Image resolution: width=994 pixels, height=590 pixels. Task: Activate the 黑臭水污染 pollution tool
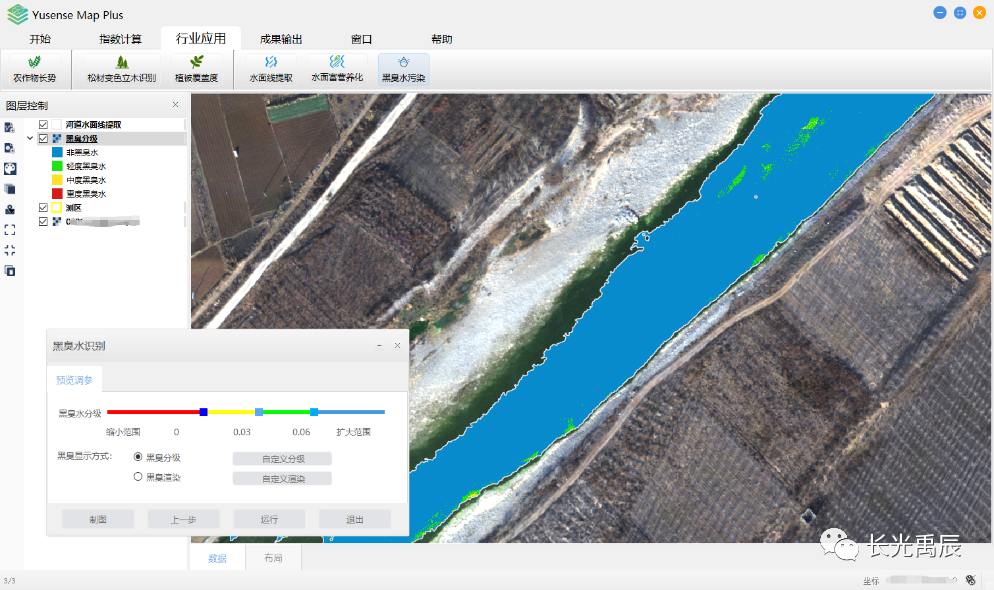click(x=404, y=68)
